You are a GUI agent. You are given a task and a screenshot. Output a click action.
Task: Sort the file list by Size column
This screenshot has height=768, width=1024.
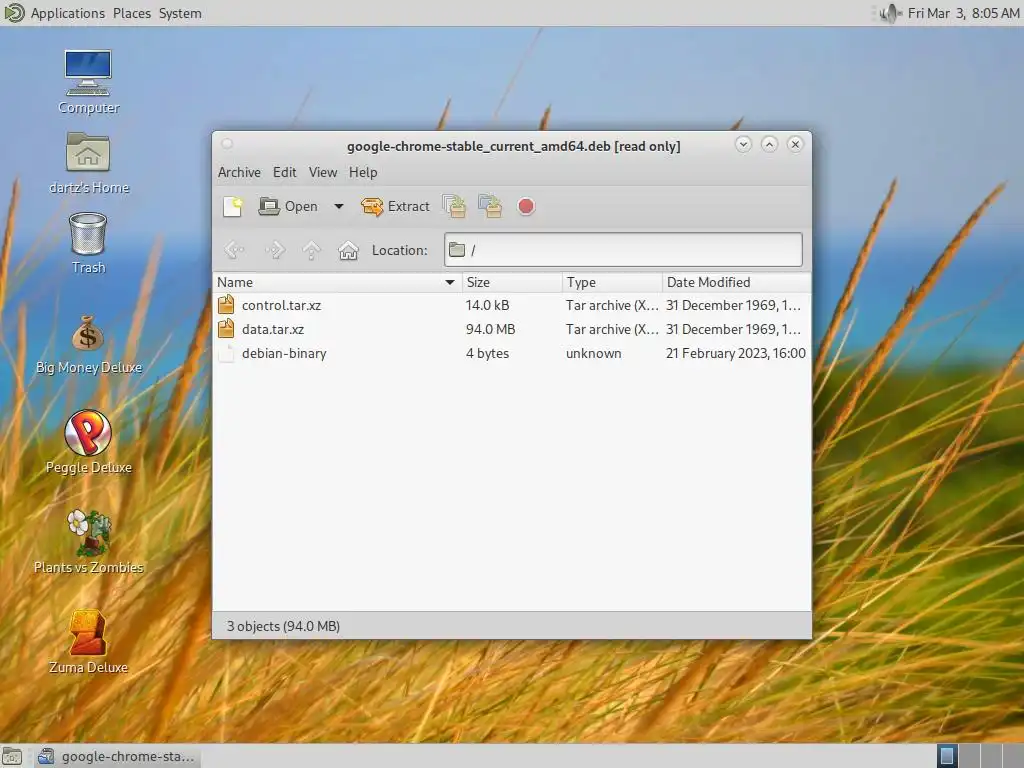[x=512, y=282]
